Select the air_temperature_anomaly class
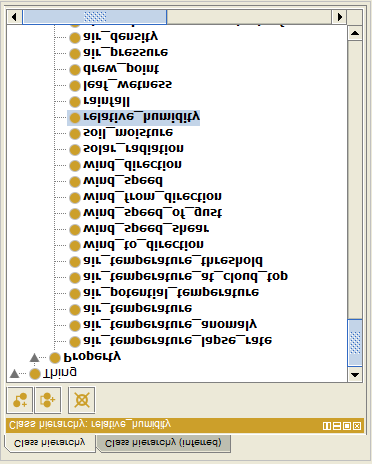 (x=163, y=325)
